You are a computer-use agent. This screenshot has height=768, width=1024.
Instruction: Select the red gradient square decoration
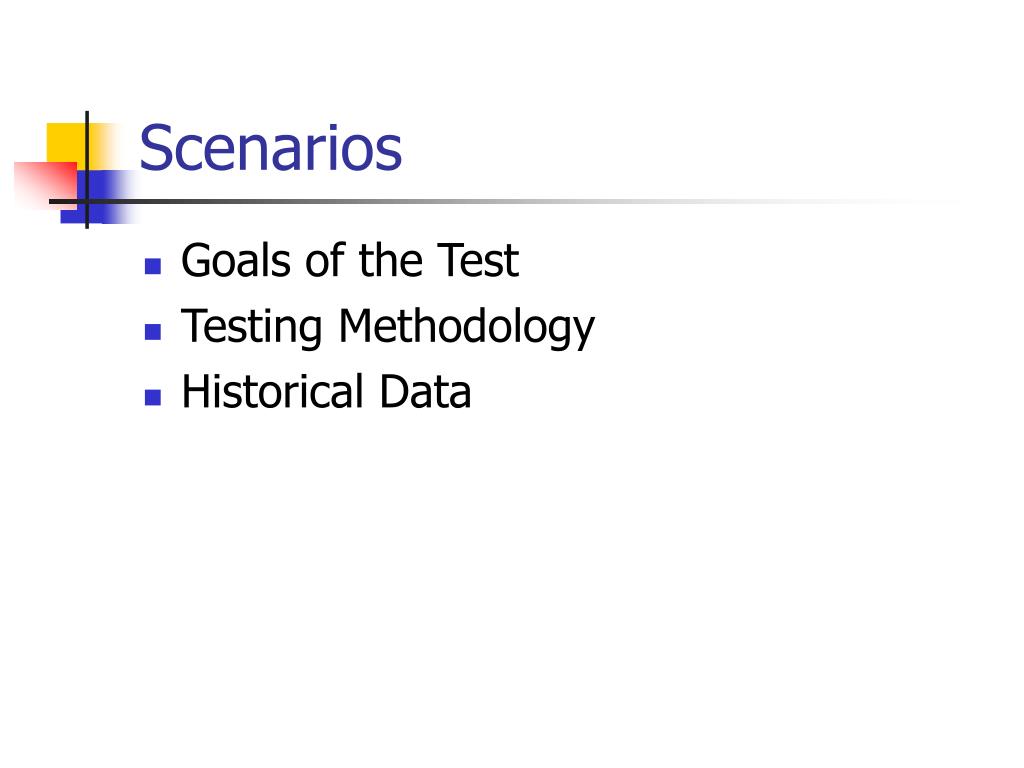tap(45, 185)
